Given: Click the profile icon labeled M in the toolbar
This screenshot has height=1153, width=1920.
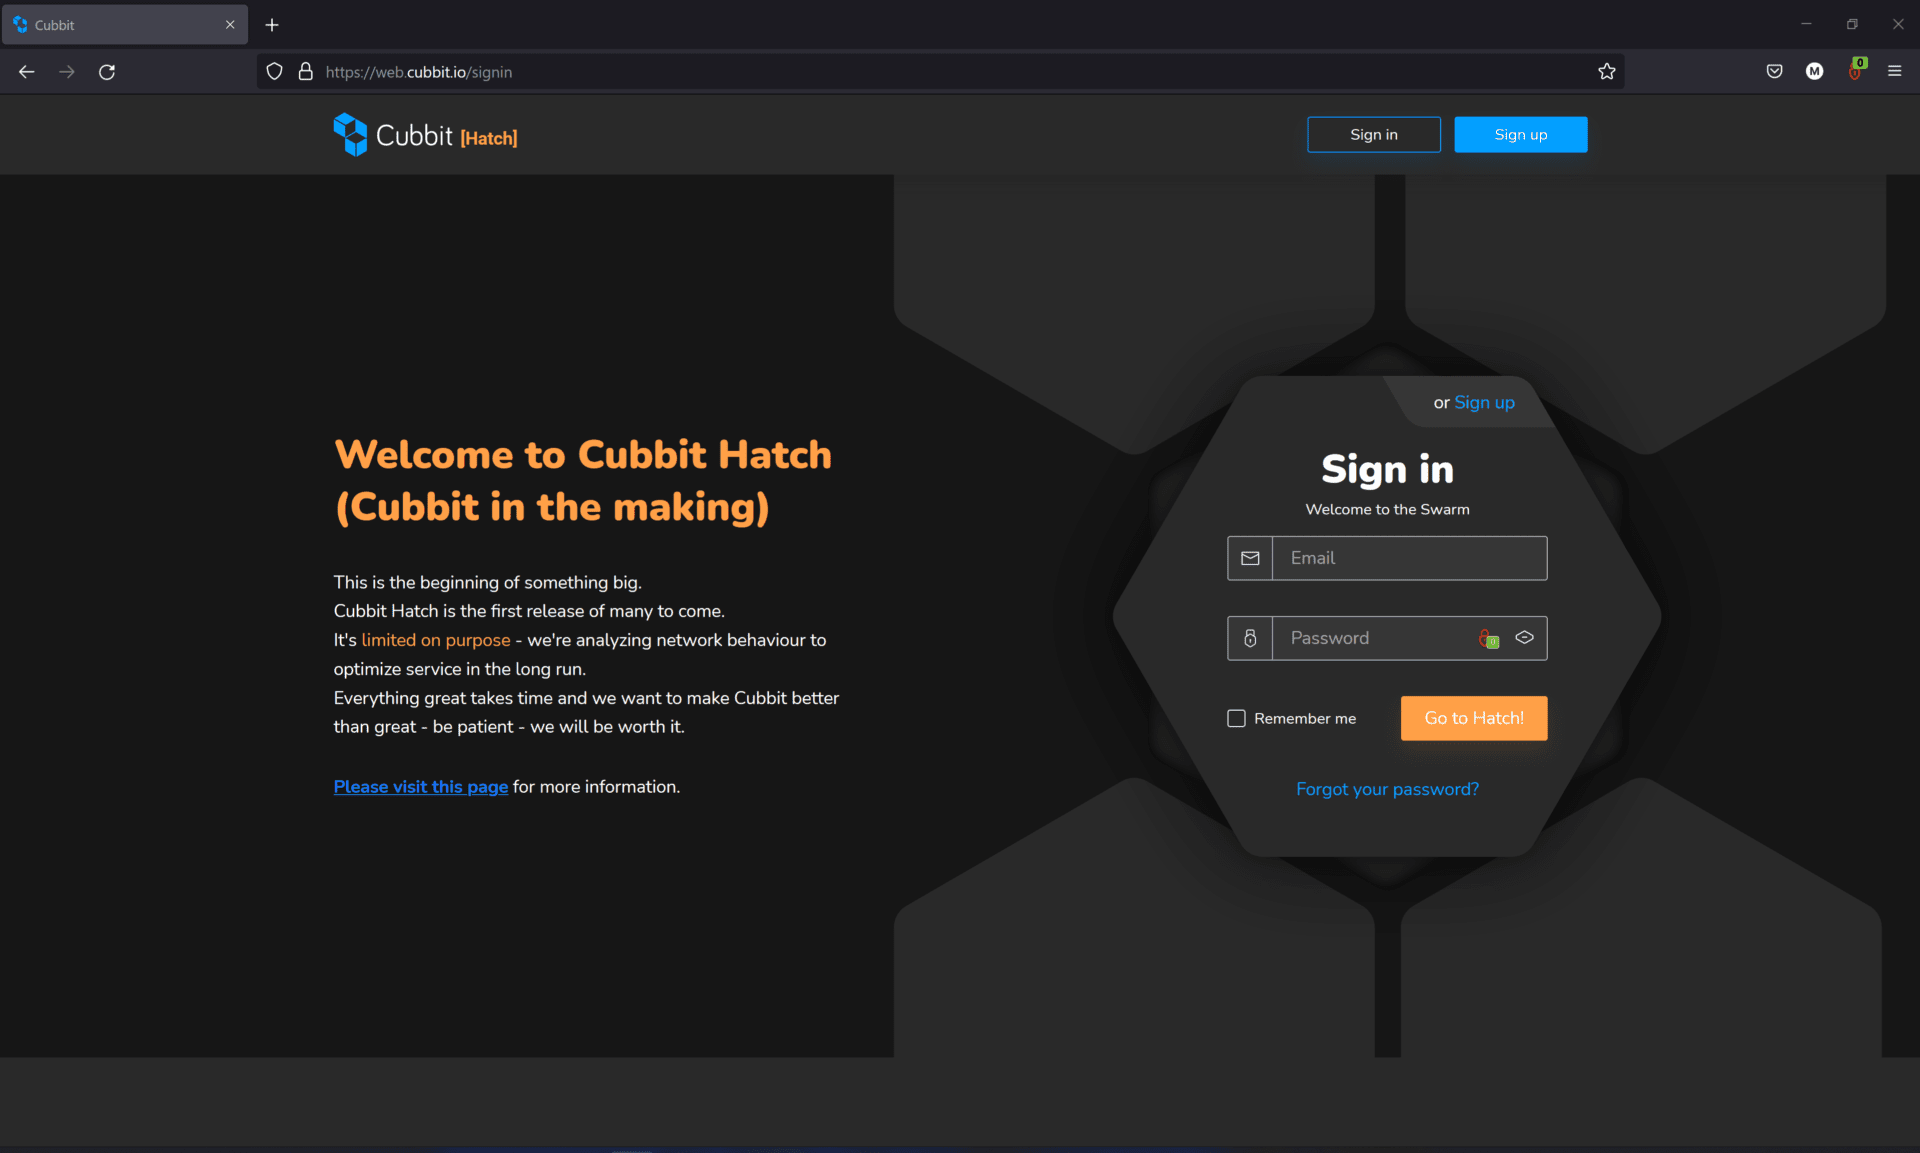Looking at the screenshot, I should [1815, 71].
